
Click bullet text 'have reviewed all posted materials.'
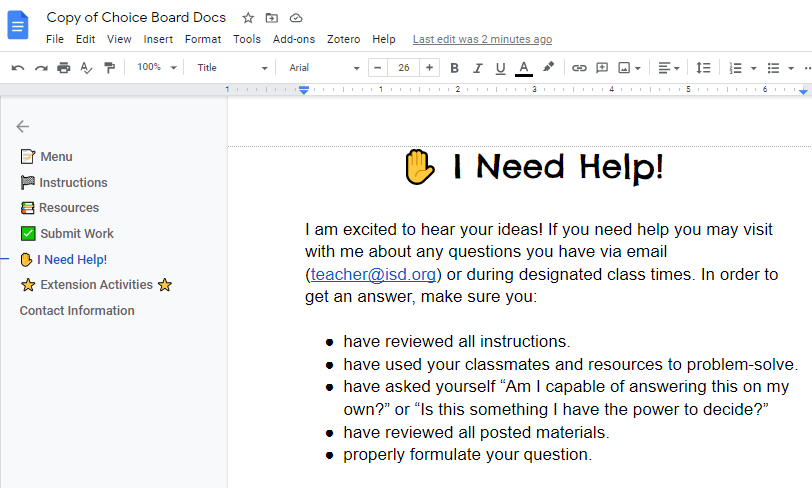pyautogui.click(x=476, y=432)
